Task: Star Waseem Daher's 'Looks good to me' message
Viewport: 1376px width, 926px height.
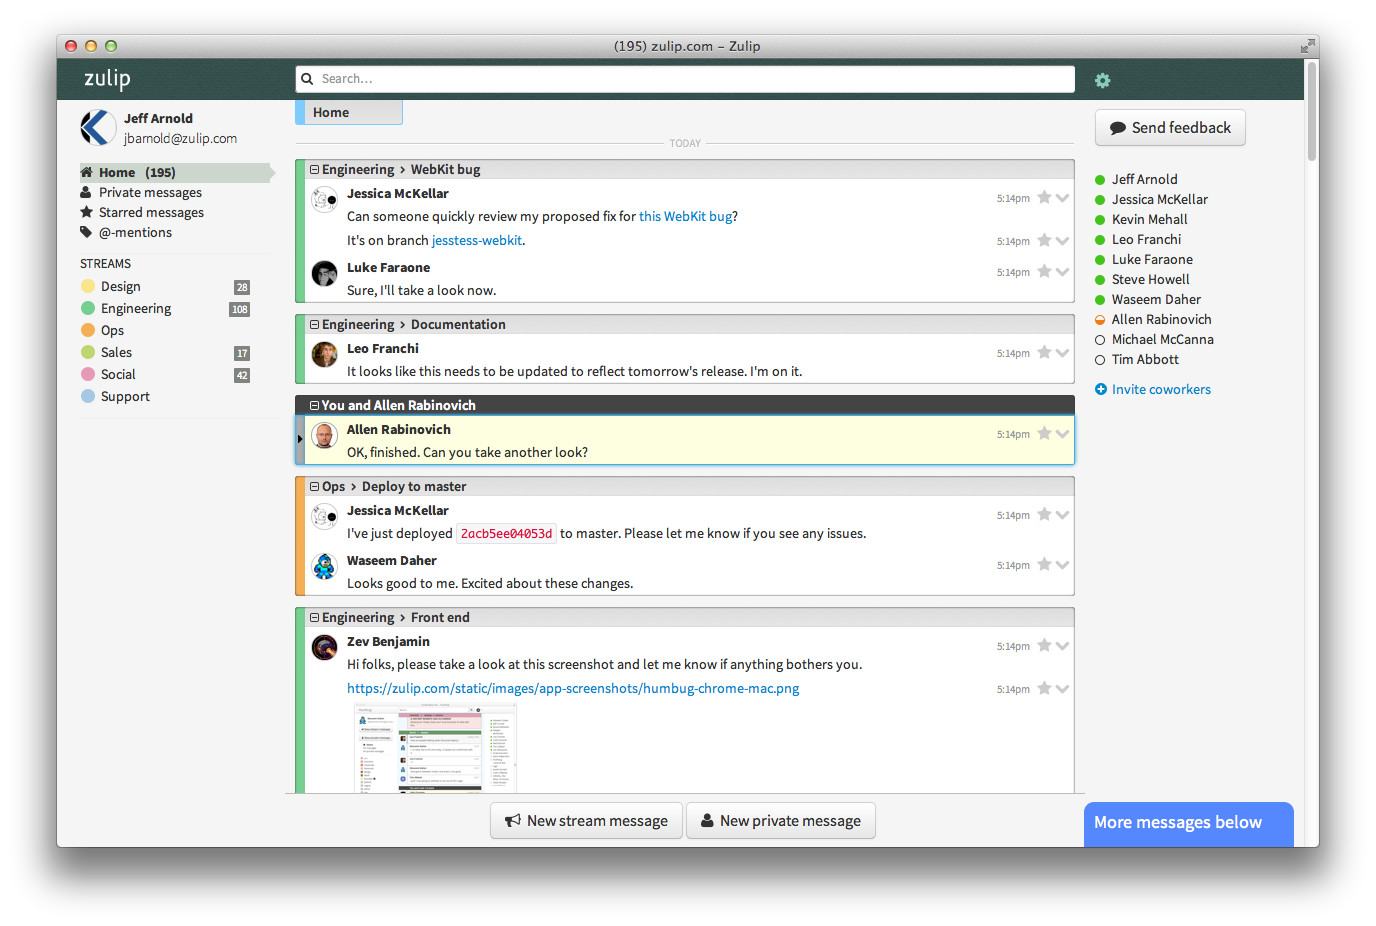Action: coord(1044,564)
